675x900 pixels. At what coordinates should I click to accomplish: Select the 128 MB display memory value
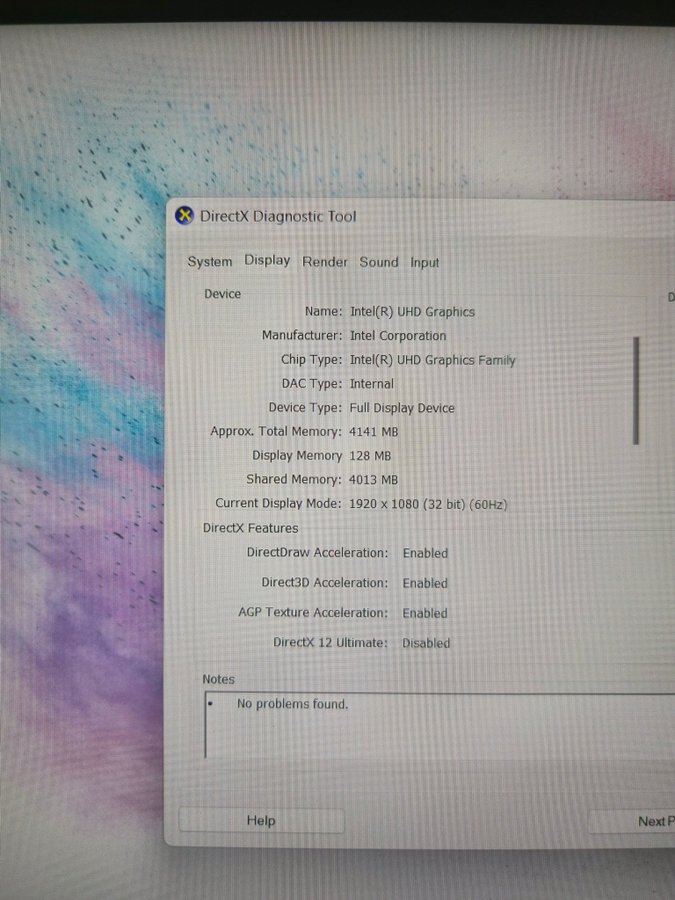point(369,456)
